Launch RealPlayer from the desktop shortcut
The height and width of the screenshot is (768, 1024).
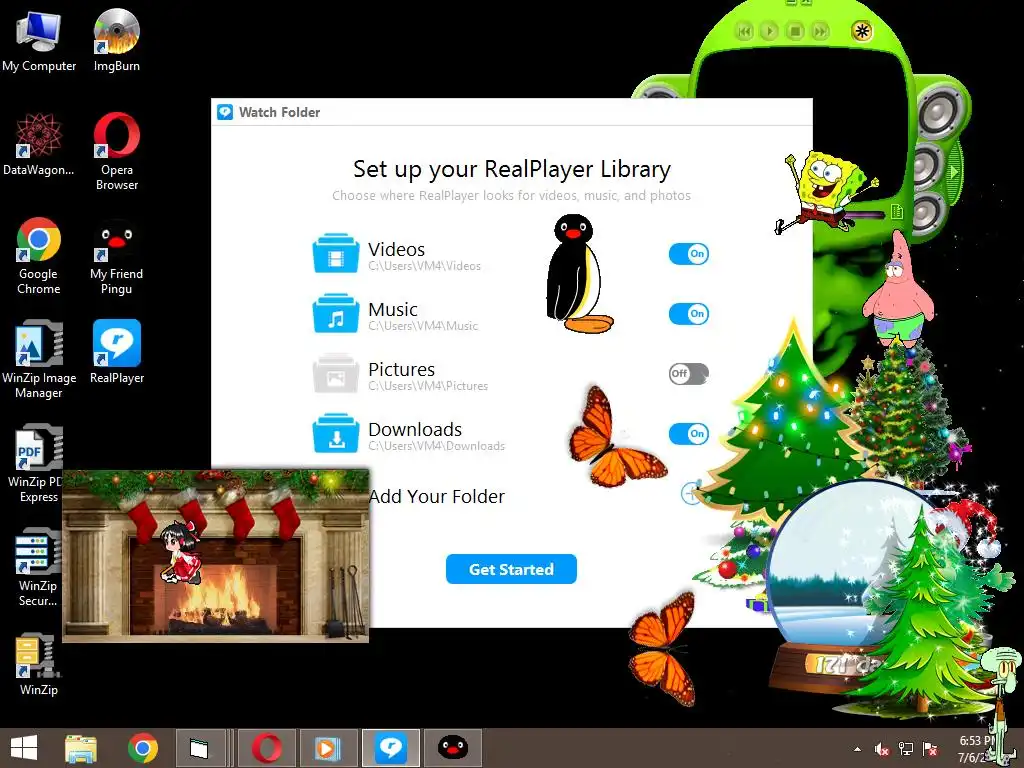point(116,351)
